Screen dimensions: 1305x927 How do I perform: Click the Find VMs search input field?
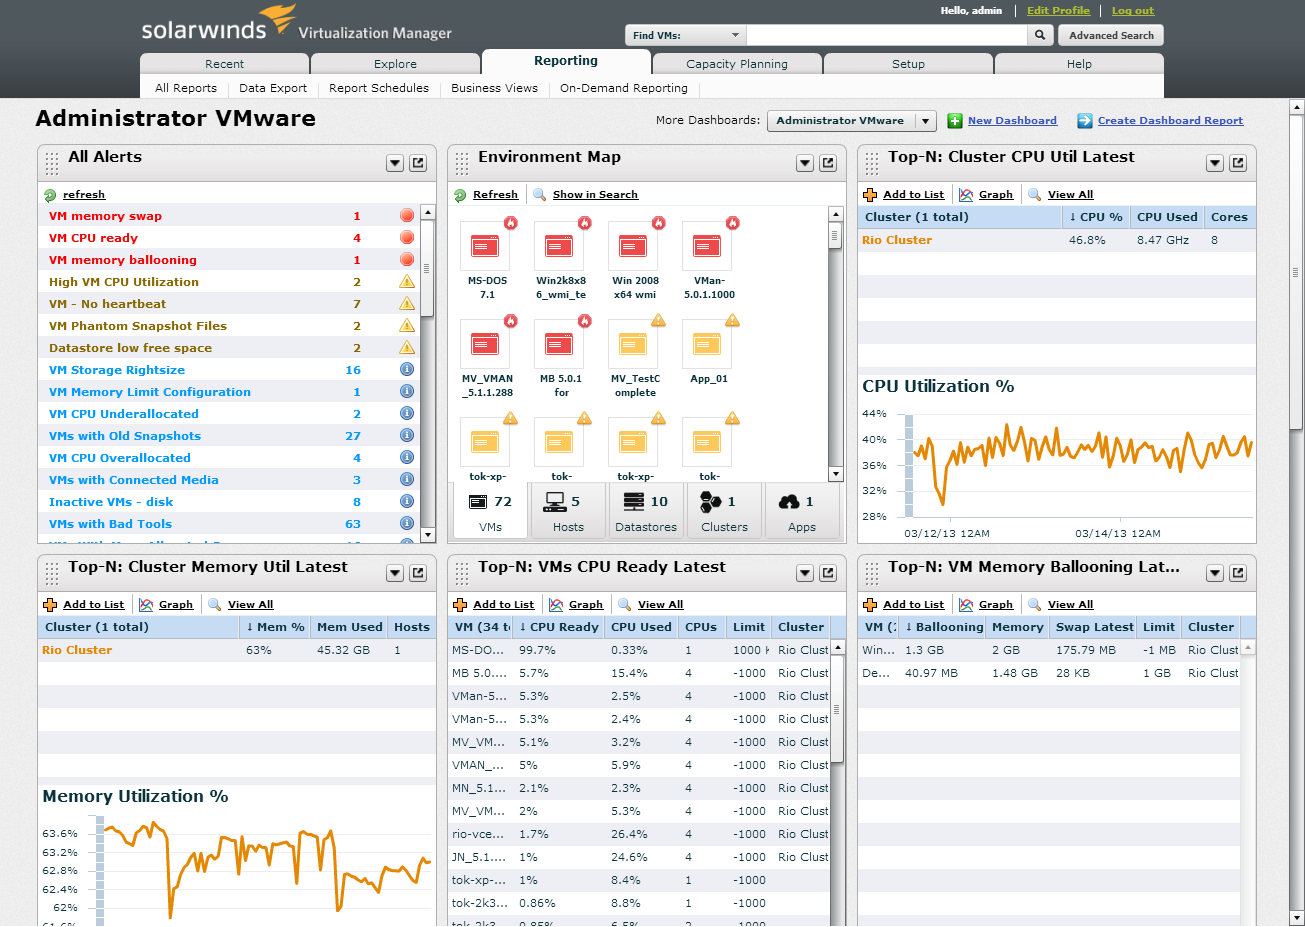point(888,35)
